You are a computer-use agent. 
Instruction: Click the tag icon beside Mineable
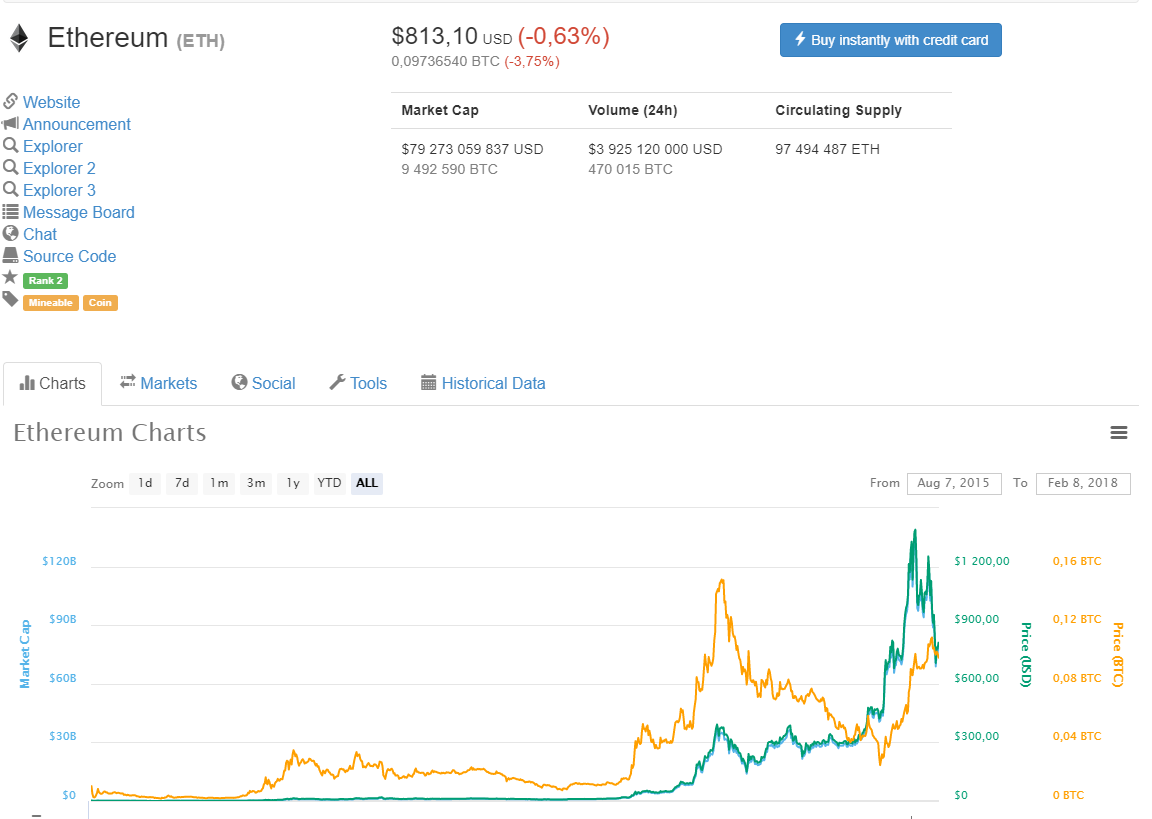point(10,300)
